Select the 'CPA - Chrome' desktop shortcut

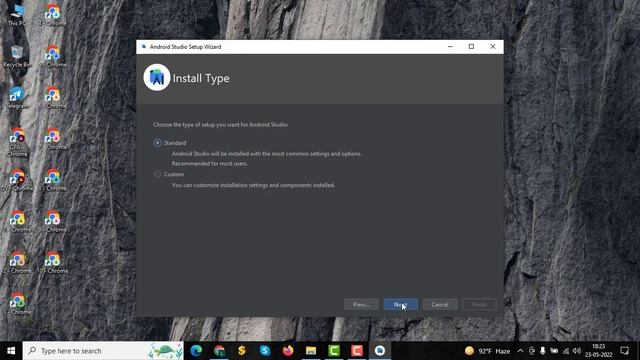[17, 142]
